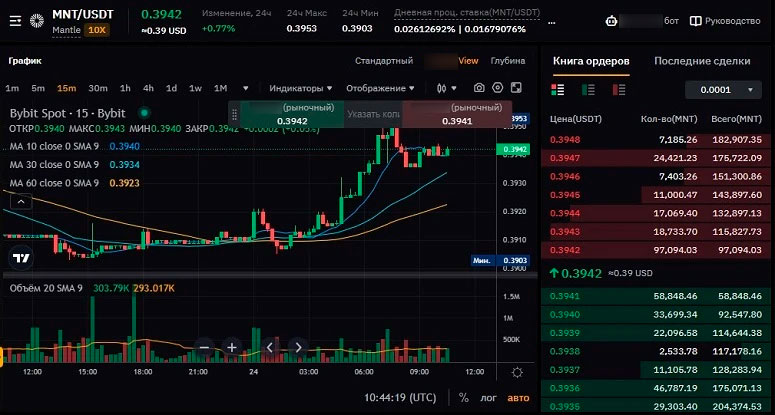Screen dimensions: 775x415
Task: Click the Указать кол. quantity field
Action: click(372, 114)
